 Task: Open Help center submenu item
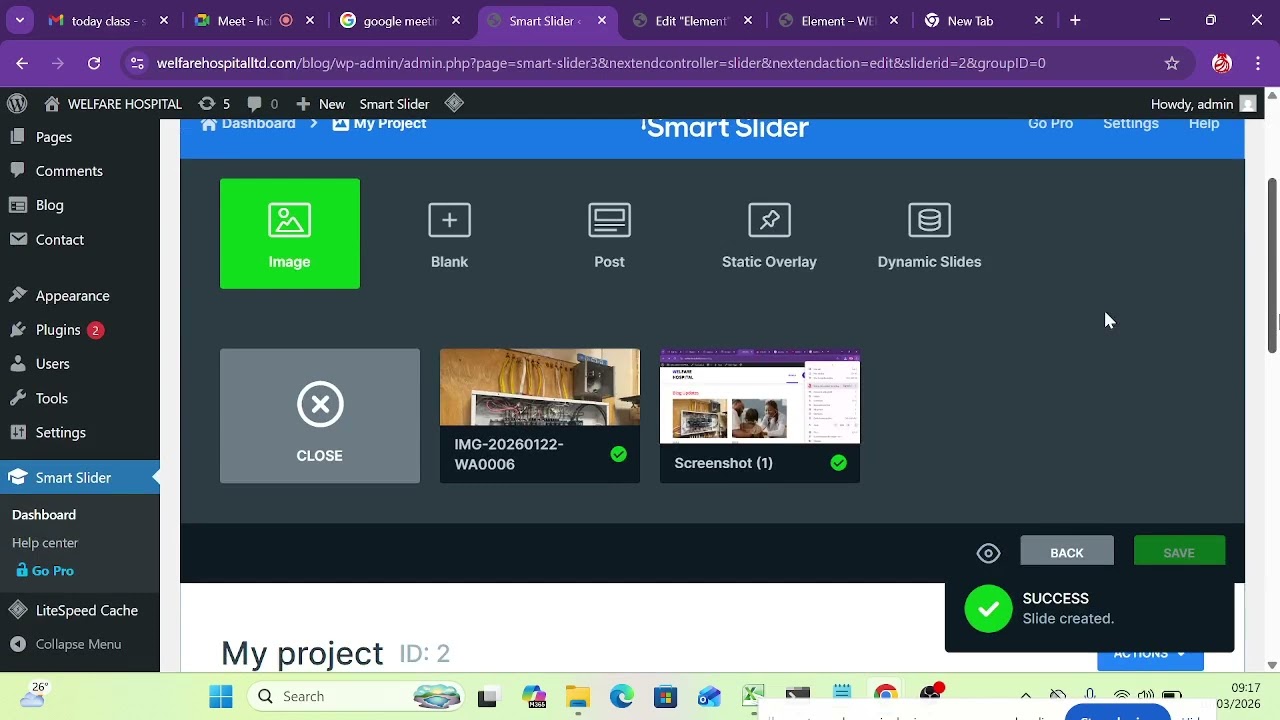pyautogui.click(x=45, y=543)
